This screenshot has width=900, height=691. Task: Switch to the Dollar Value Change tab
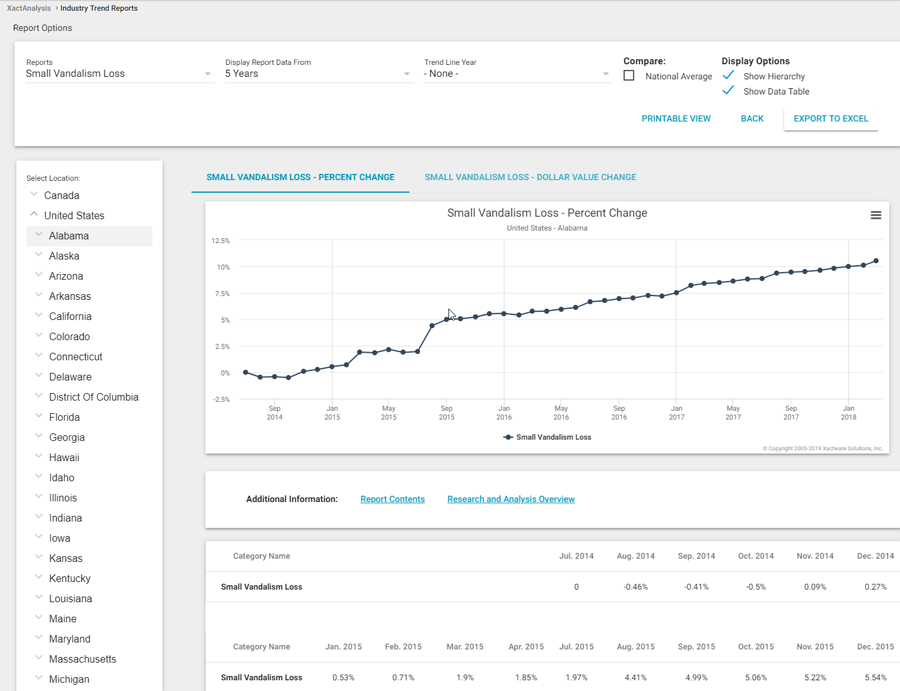pyautogui.click(x=530, y=177)
